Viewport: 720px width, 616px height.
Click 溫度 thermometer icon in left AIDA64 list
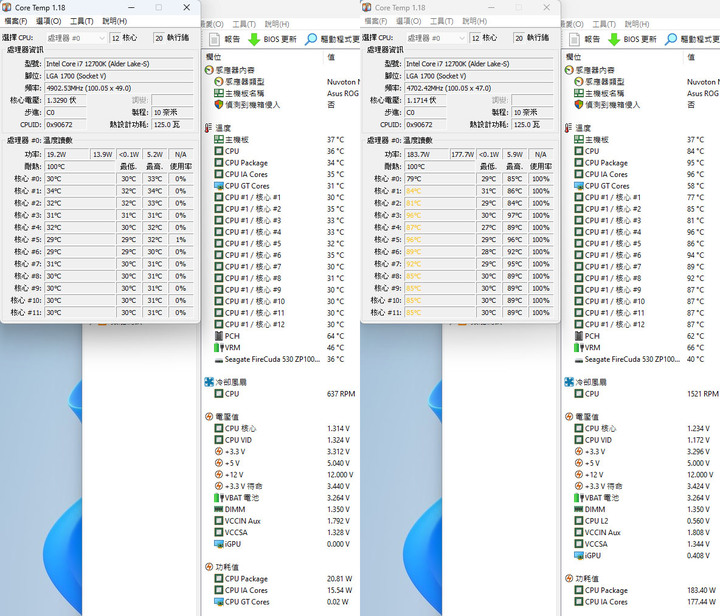point(209,128)
